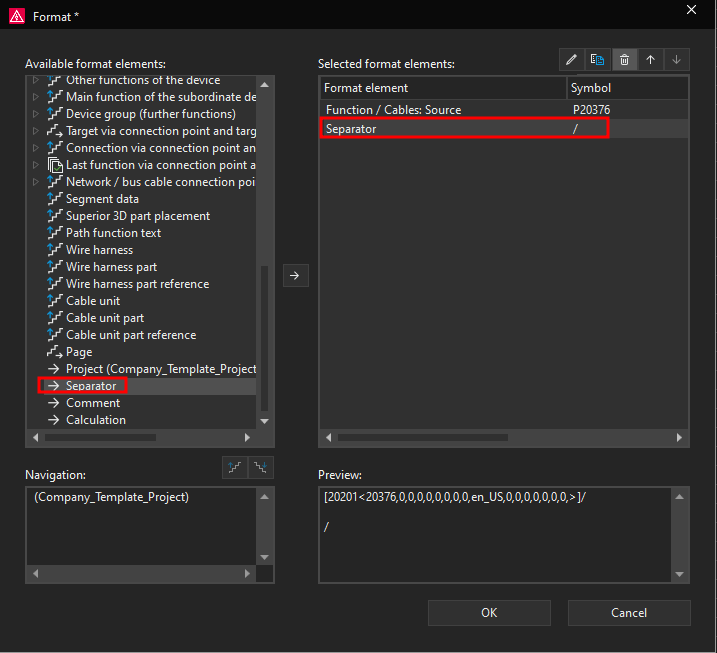Screen dimensions: 717x653
Task: Click (Company_Template_Project) in Navigation
Action: pyautogui.click(x=111, y=497)
